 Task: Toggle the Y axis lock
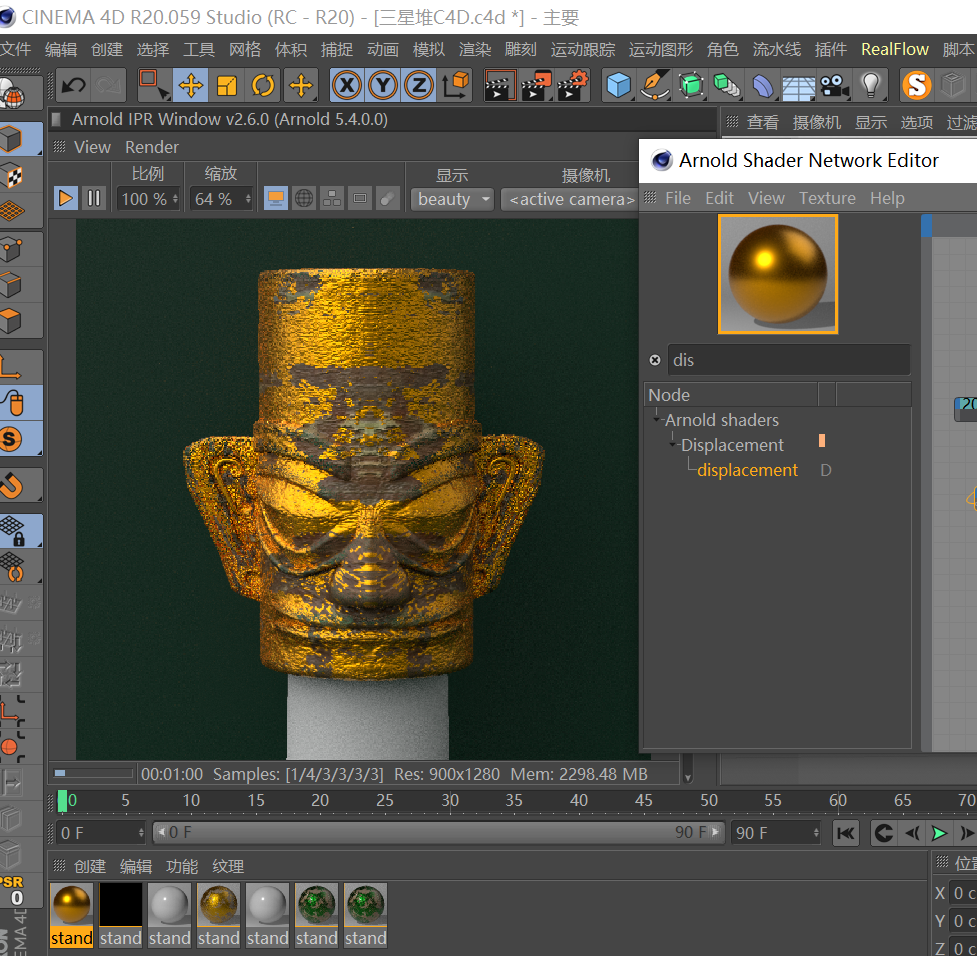(382, 86)
